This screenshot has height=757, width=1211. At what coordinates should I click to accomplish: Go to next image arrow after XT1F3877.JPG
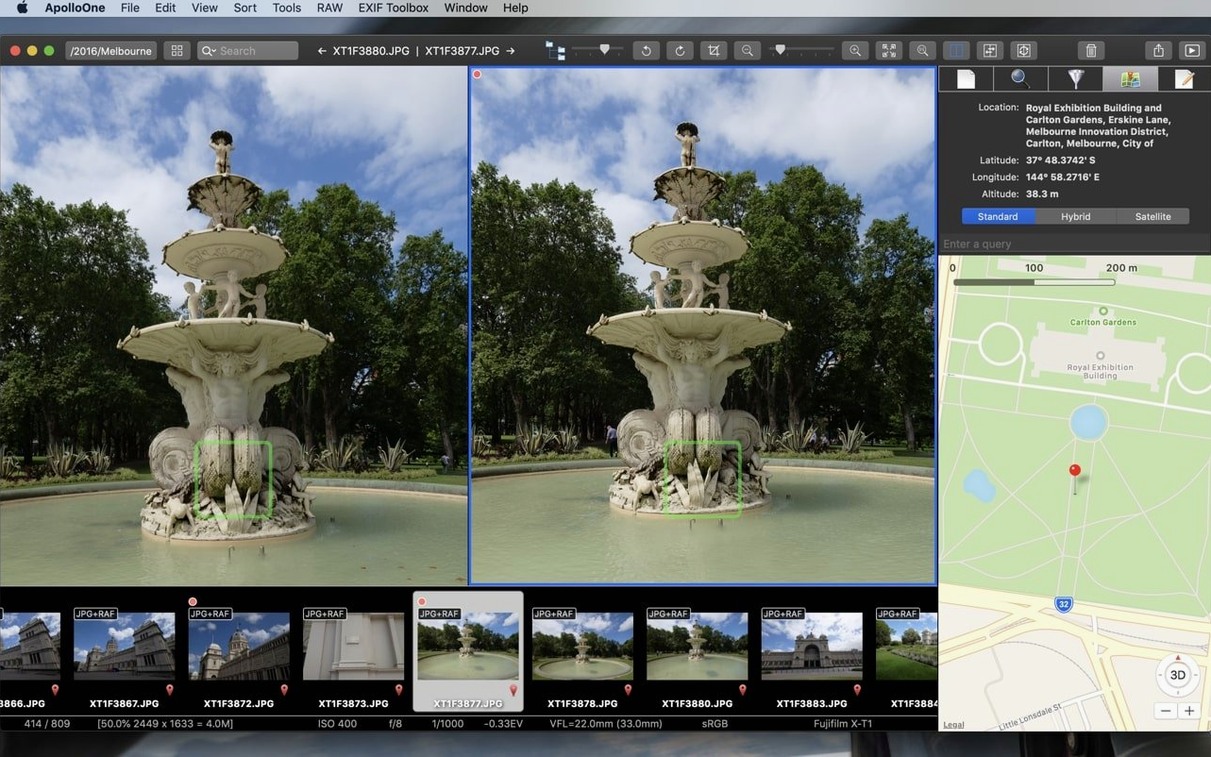pyautogui.click(x=511, y=51)
